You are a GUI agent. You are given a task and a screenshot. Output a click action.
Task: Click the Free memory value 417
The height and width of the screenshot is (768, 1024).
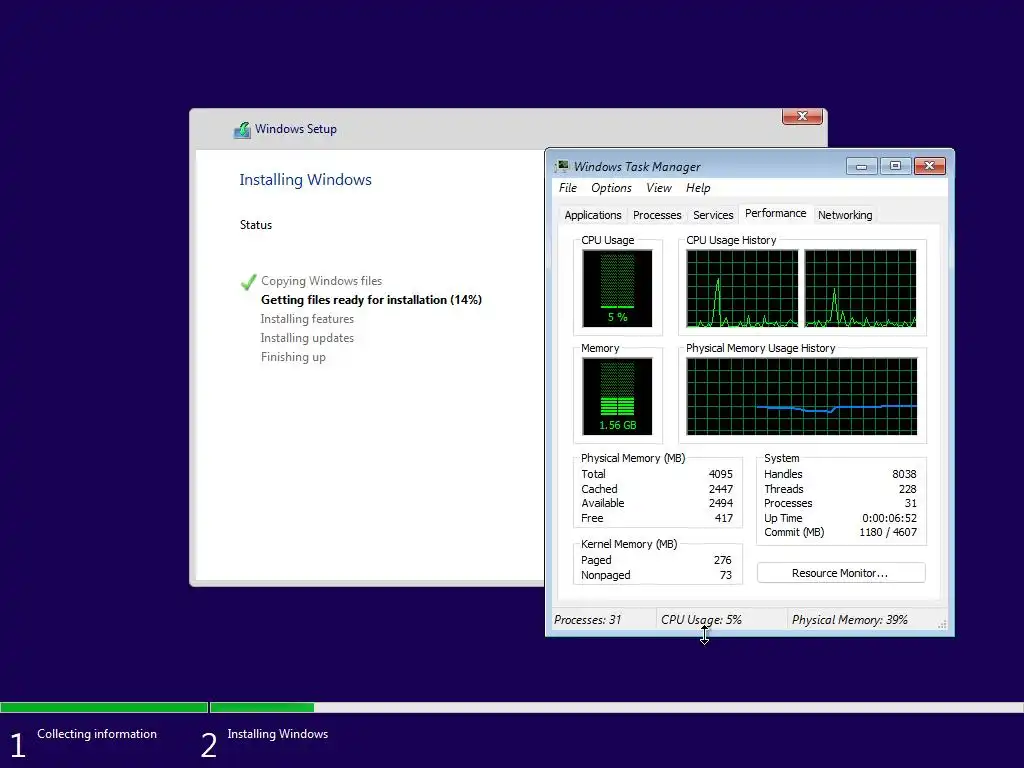tap(724, 518)
